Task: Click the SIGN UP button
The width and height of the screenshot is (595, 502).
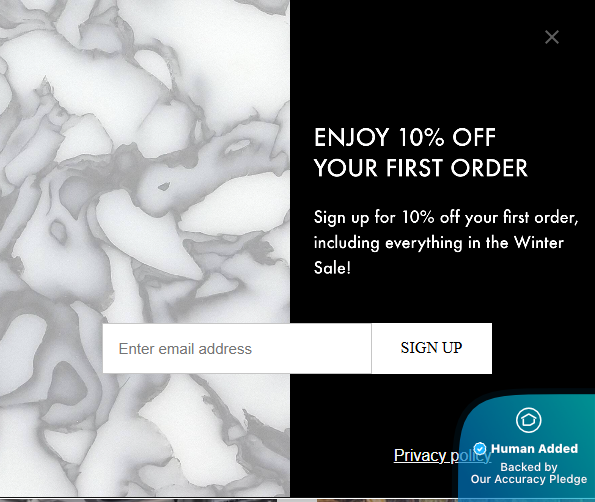Action: [431, 348]
